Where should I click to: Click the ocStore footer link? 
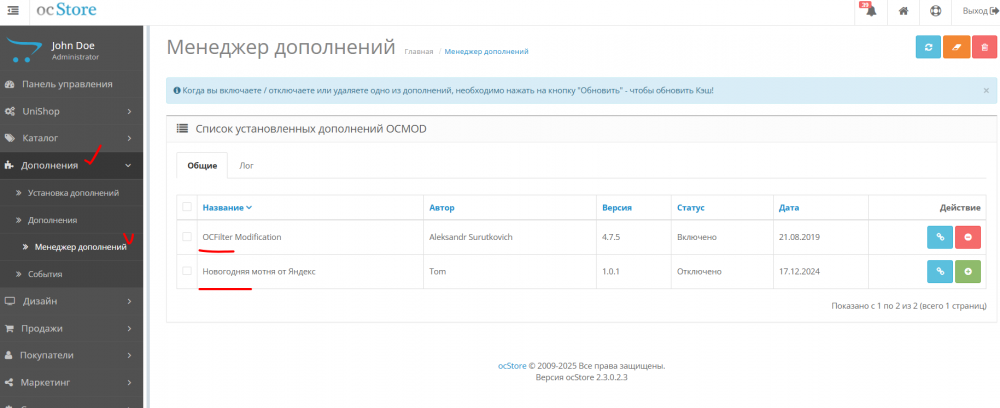(x=512, y=366)
